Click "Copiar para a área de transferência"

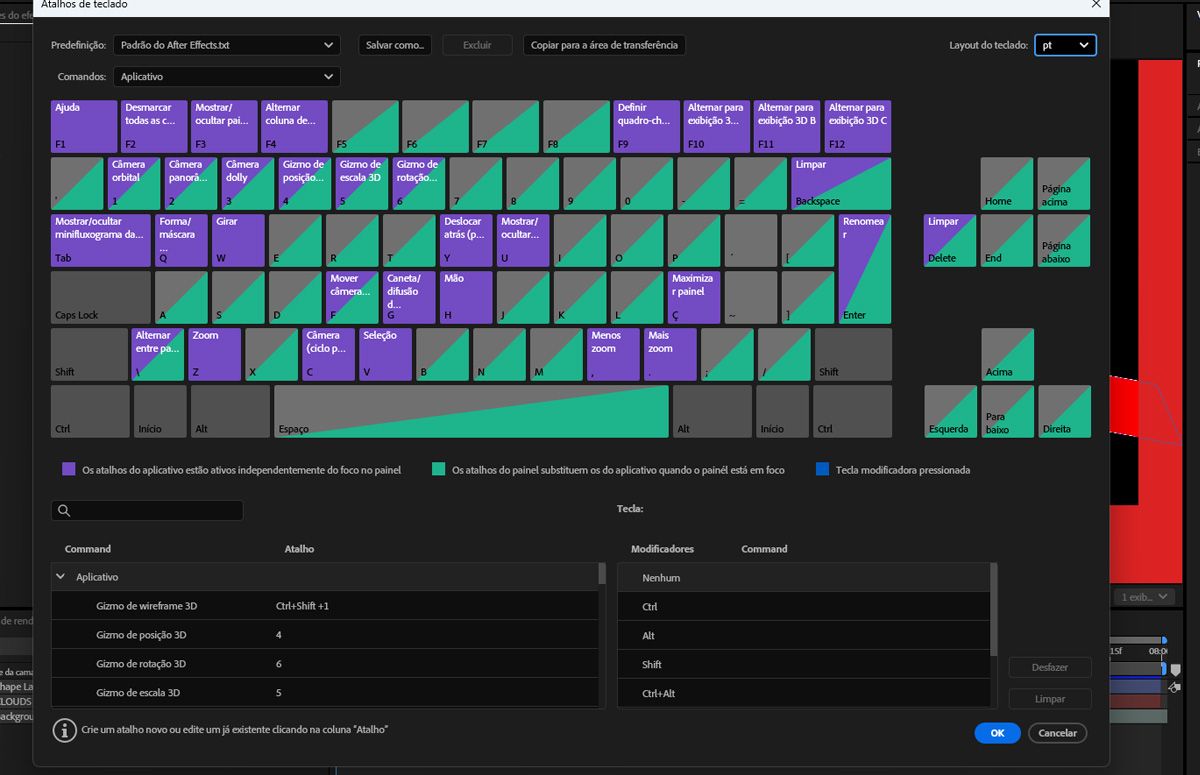(604, 45)
